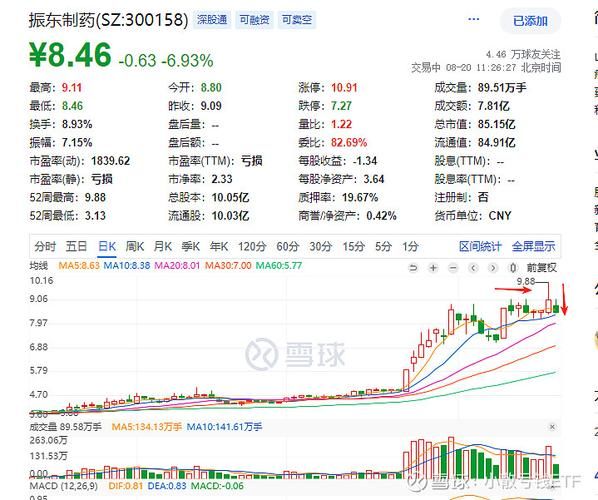Click the 涨停 value 10.91
The width and height of the screenshot is (598, 500).
(x=344, y=88)
